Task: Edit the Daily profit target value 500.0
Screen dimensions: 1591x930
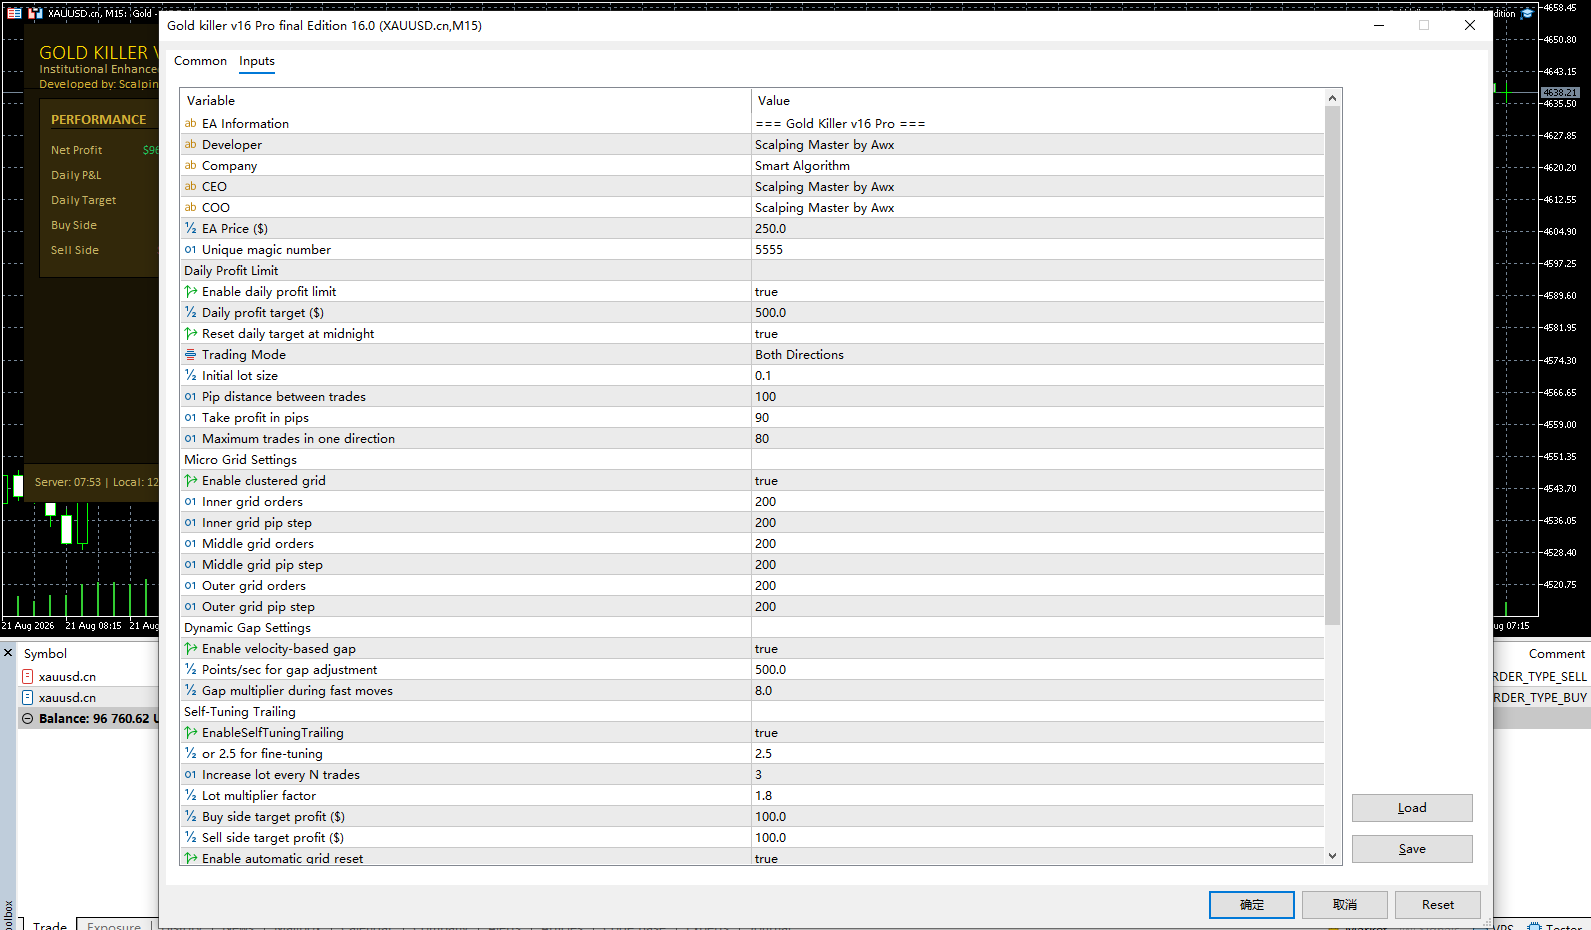Action: click(1037, 313)
